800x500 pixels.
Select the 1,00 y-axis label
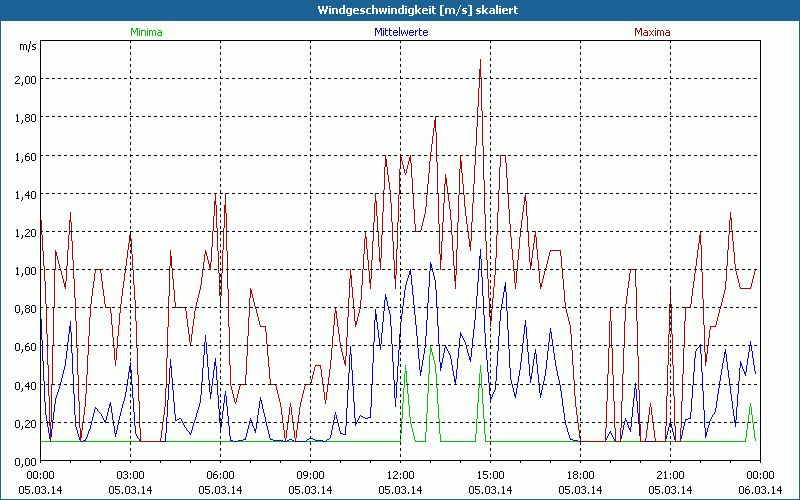pyautogui.click(x=23, y=270)
